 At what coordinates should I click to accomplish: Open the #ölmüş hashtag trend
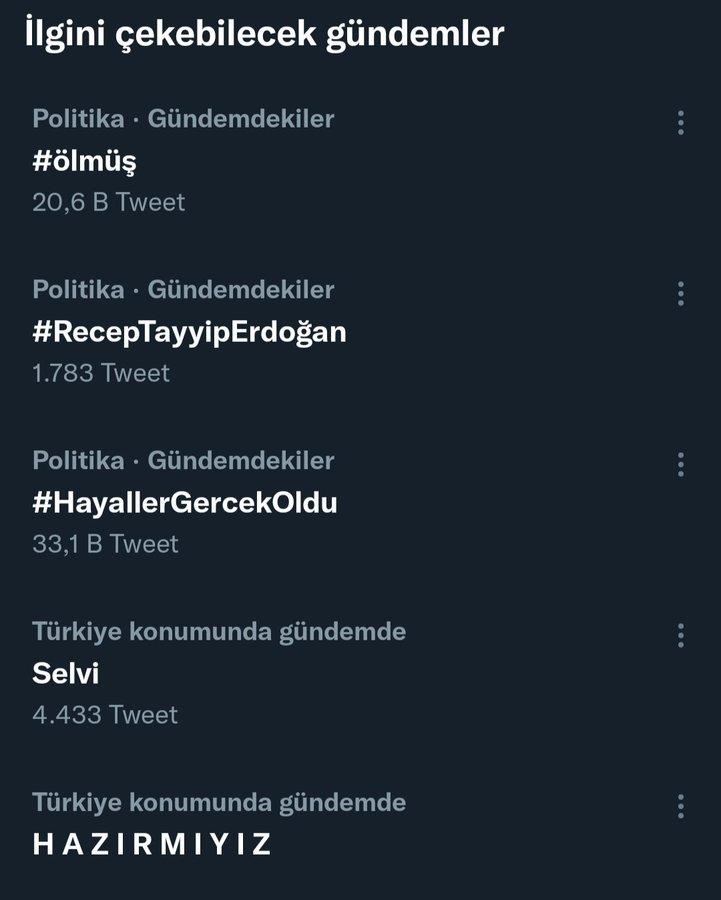click(x=84, y=161)
